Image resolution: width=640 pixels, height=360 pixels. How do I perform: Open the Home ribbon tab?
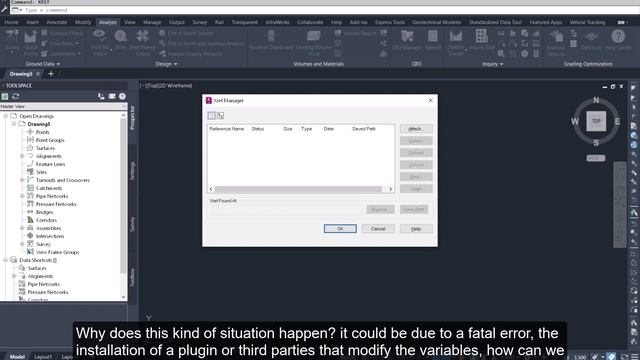coord(11,22)
